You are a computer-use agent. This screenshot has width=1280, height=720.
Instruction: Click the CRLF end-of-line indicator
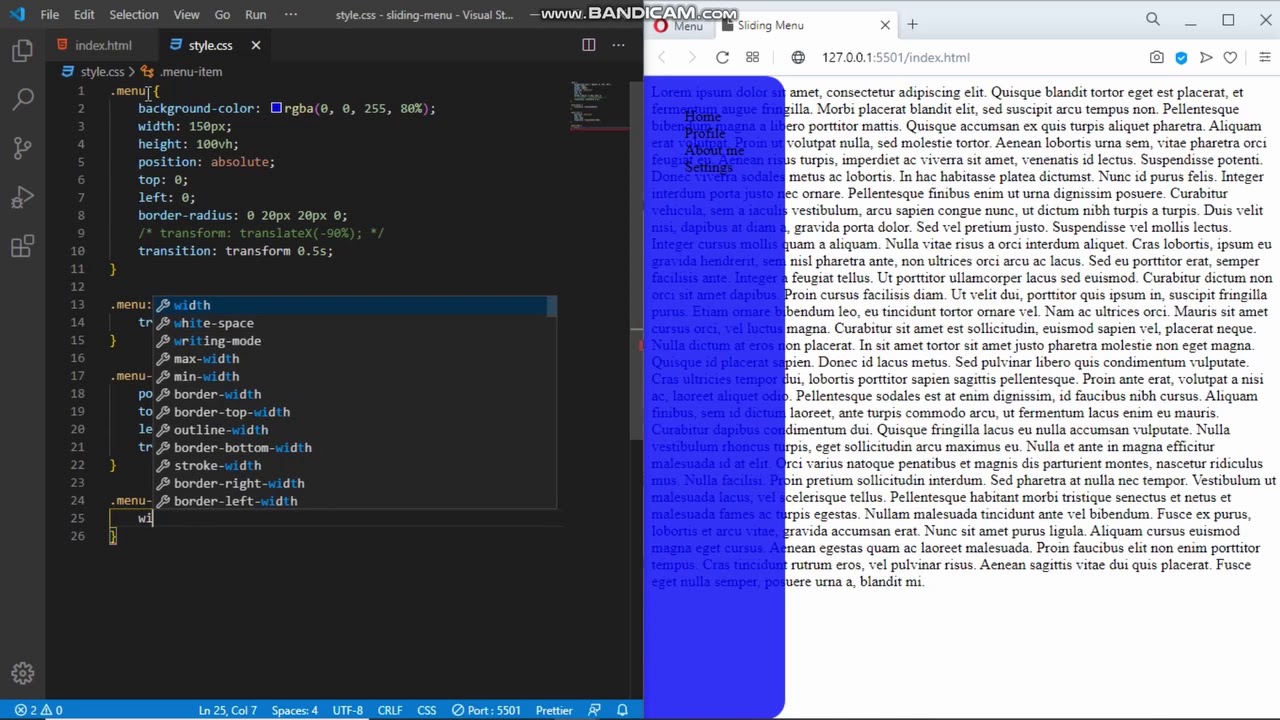click(x=389, y=710)
